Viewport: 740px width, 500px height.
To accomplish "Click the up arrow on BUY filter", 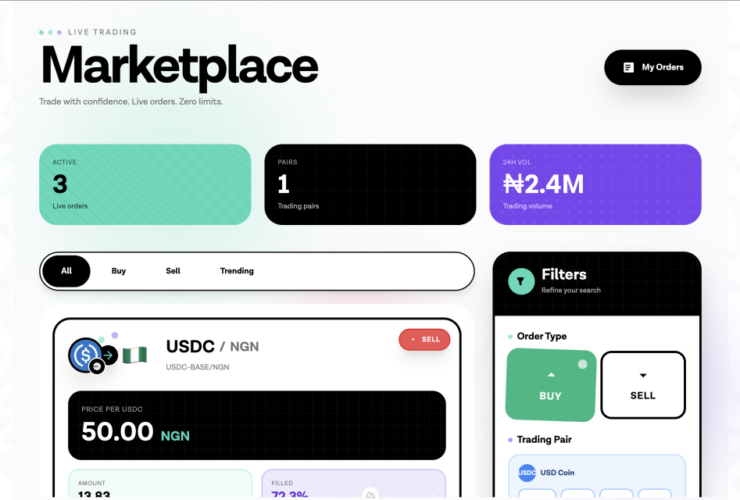I will [550, 375].
